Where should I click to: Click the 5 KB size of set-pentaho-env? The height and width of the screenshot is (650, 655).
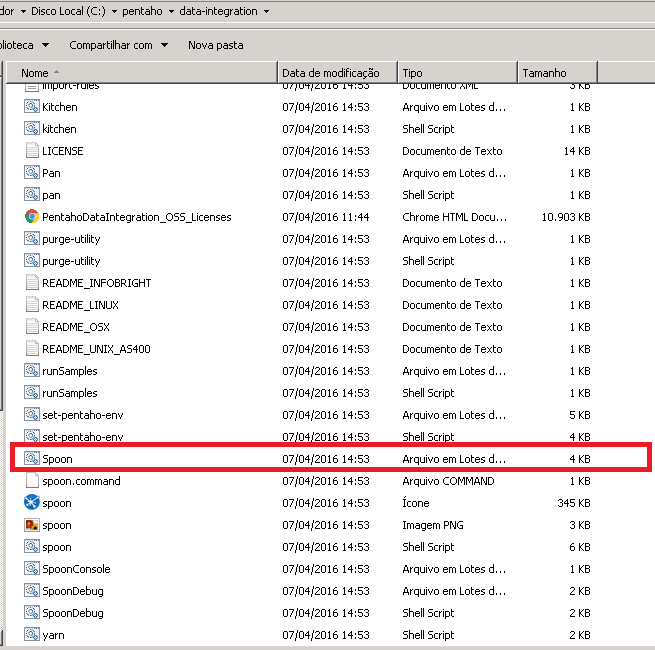pyautogui.click(x=579, y=415)
